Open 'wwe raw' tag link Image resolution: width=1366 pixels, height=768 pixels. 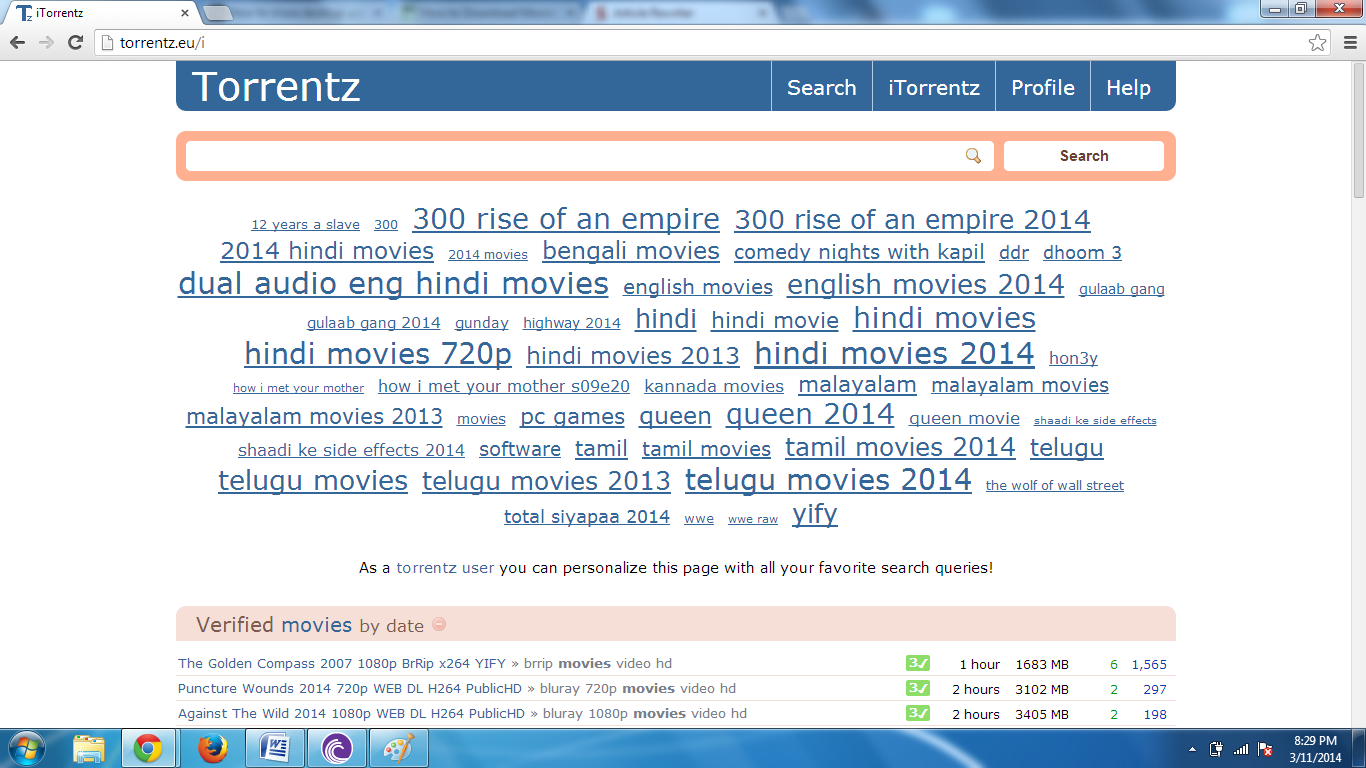click(753, 520)
